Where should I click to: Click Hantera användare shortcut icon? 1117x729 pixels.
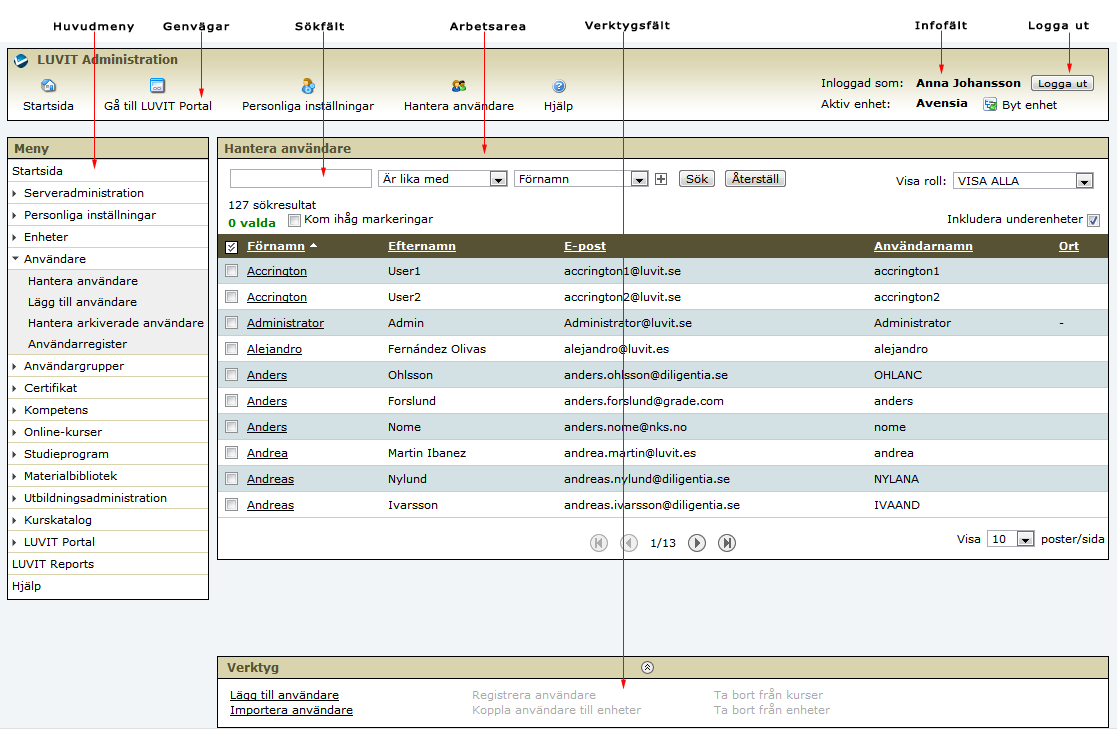[459, 86]
